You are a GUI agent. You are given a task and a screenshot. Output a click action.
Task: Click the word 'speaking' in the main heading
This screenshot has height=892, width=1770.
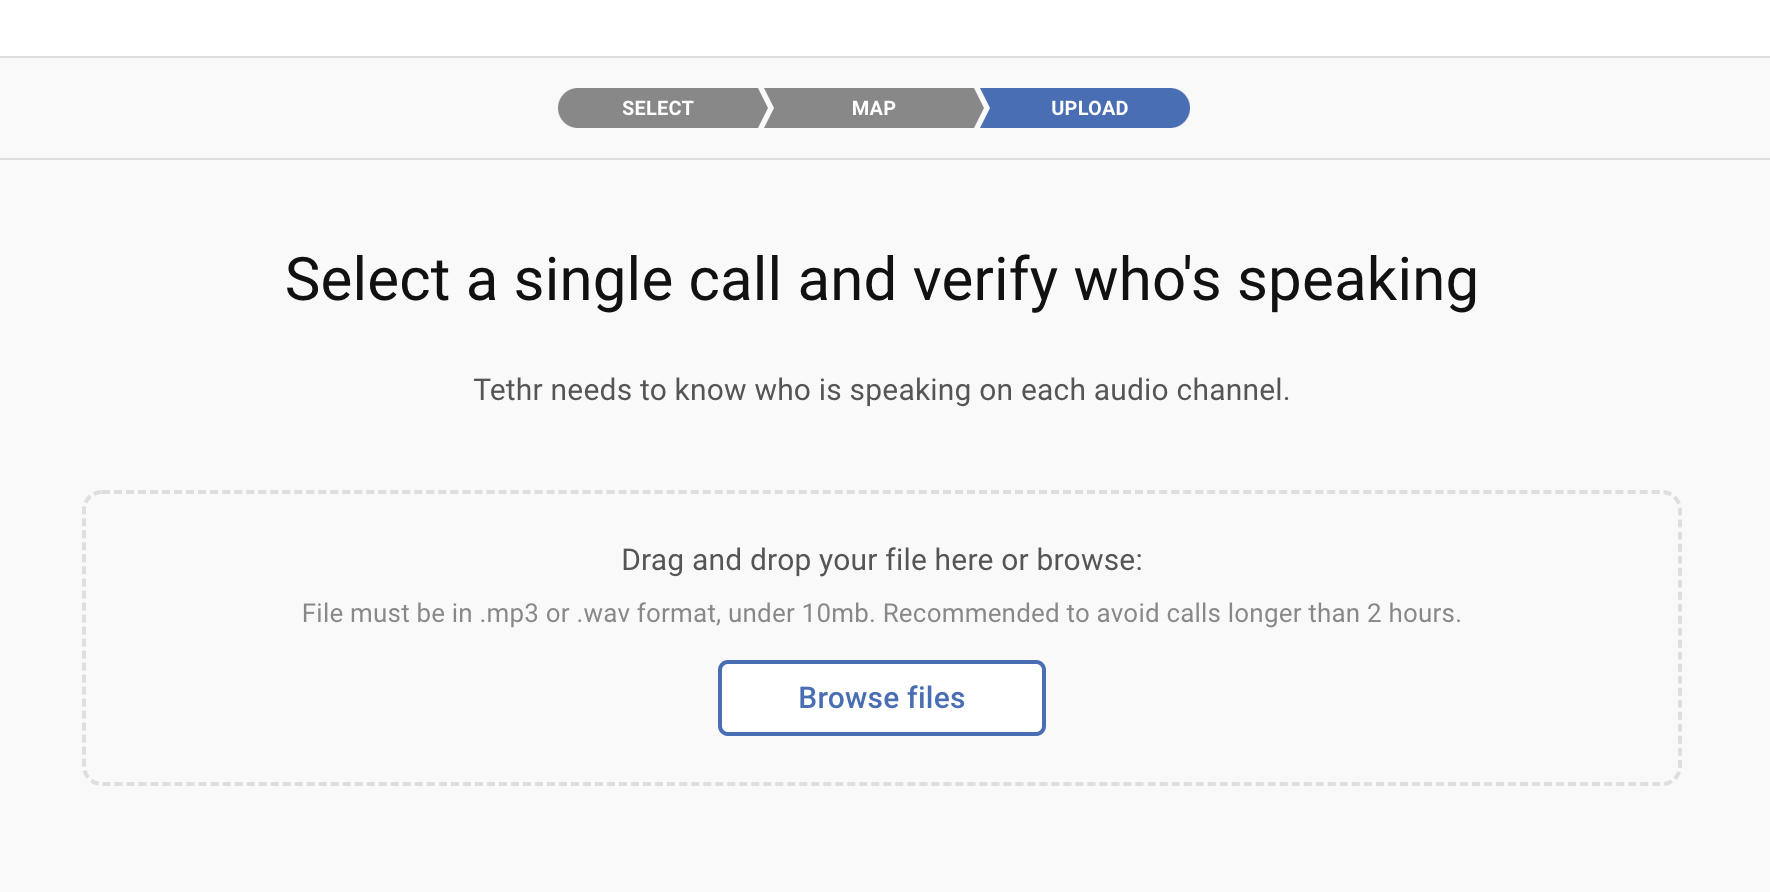[1357, 280]
